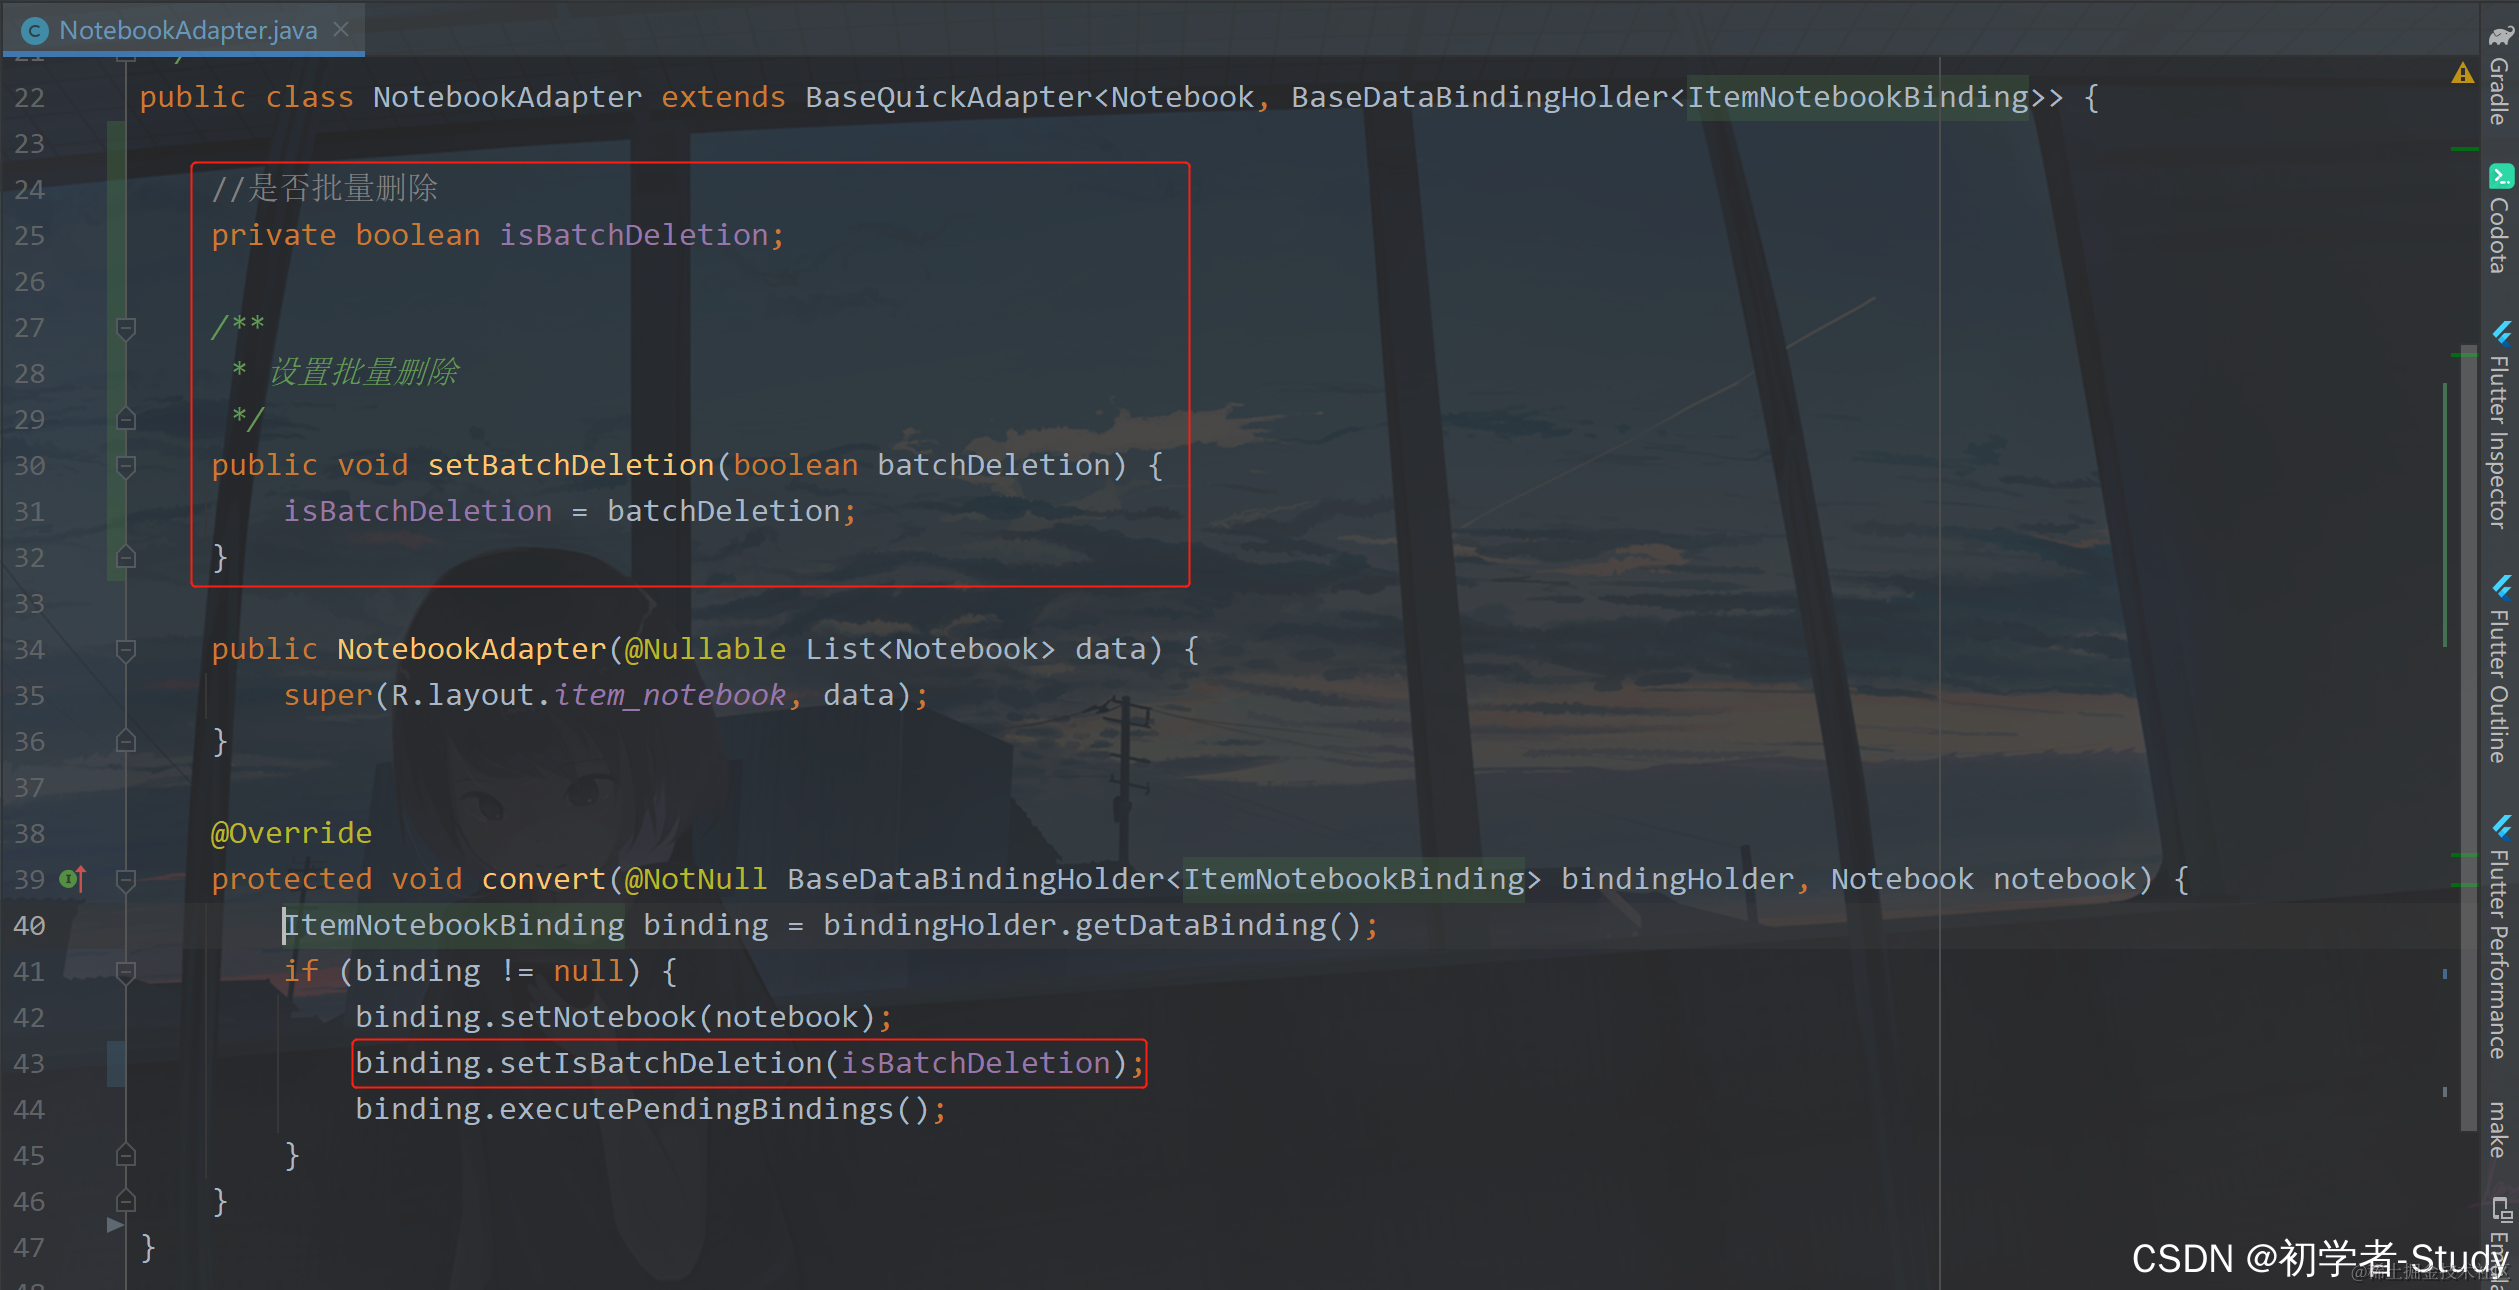Click the editor vertical scrollbar thumb

point(2467,740)
